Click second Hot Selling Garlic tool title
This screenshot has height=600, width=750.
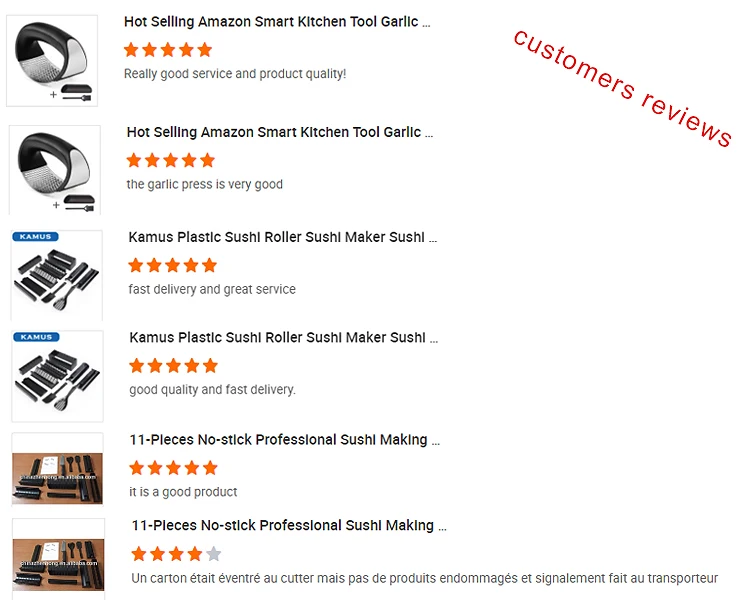point(280,132)
